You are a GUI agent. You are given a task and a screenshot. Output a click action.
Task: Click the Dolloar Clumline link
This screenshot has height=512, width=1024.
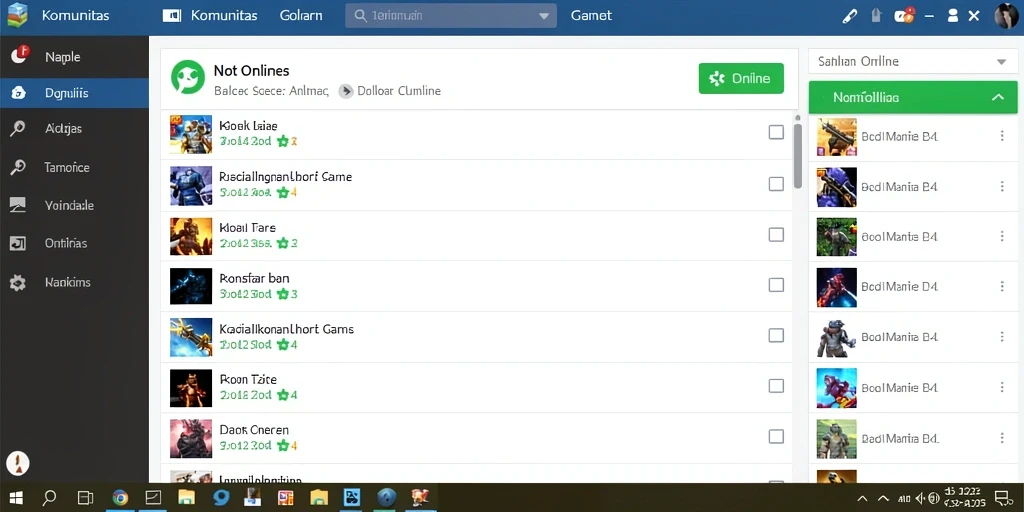pos(399,91)
